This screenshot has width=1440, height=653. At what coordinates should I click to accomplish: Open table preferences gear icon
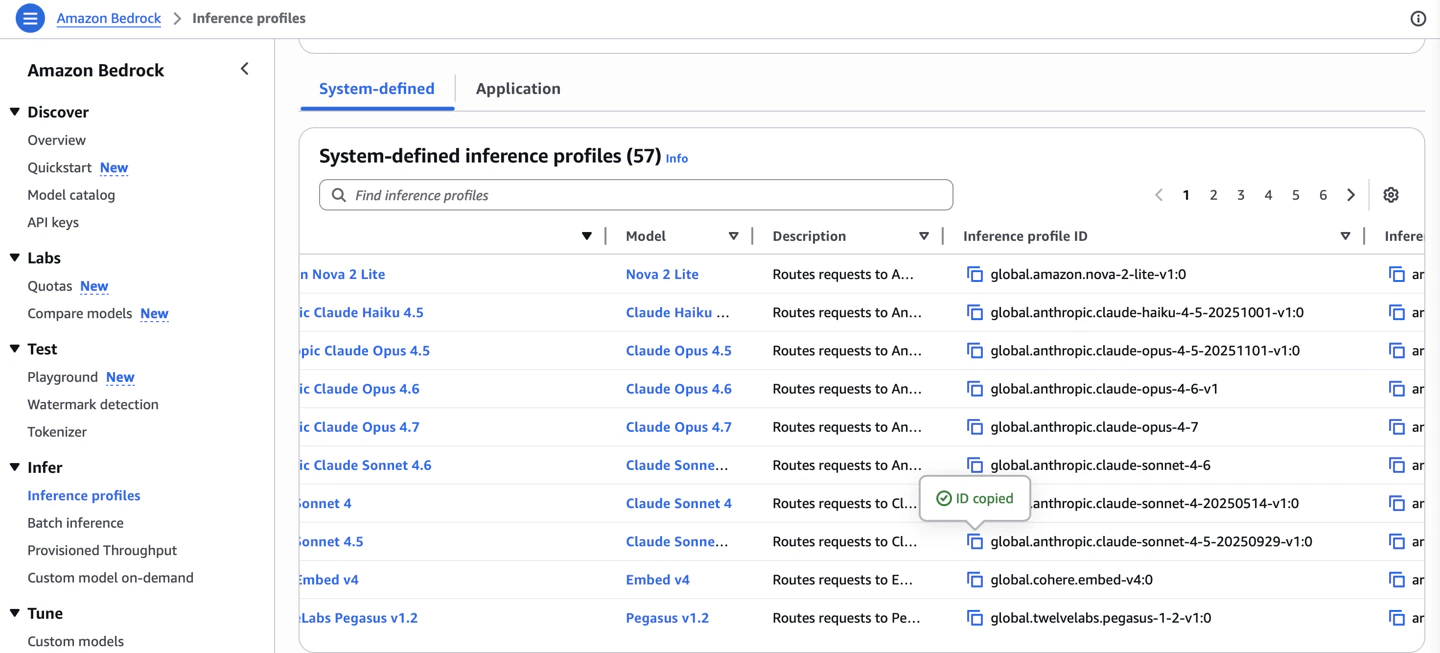tap(1391, 195)
